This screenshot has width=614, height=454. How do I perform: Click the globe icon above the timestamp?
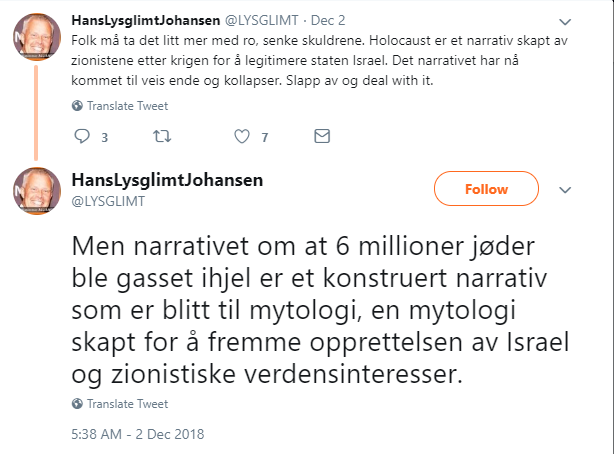click(78, 403)
